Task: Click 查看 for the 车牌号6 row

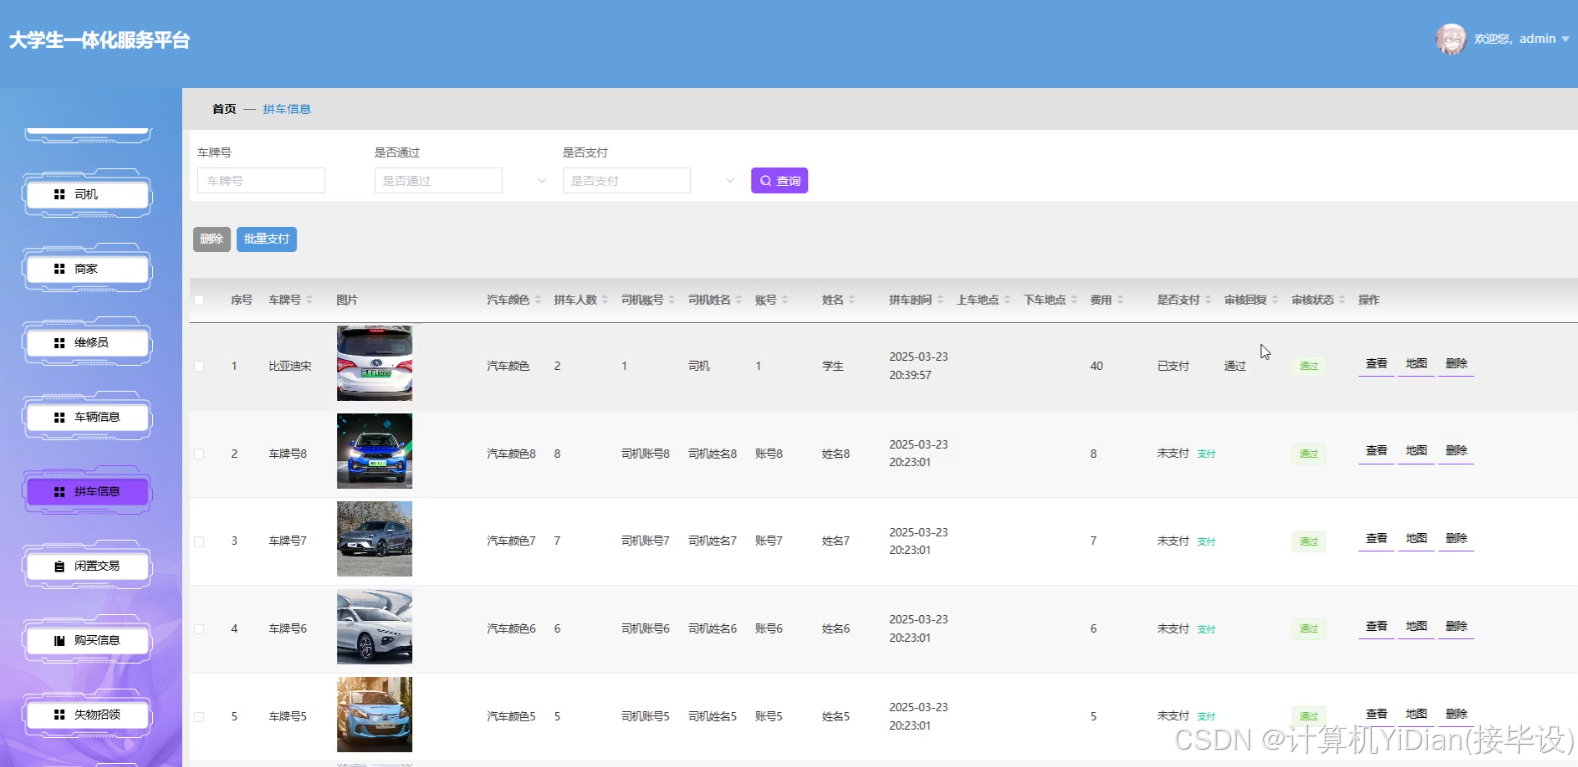Action: 1376,627
